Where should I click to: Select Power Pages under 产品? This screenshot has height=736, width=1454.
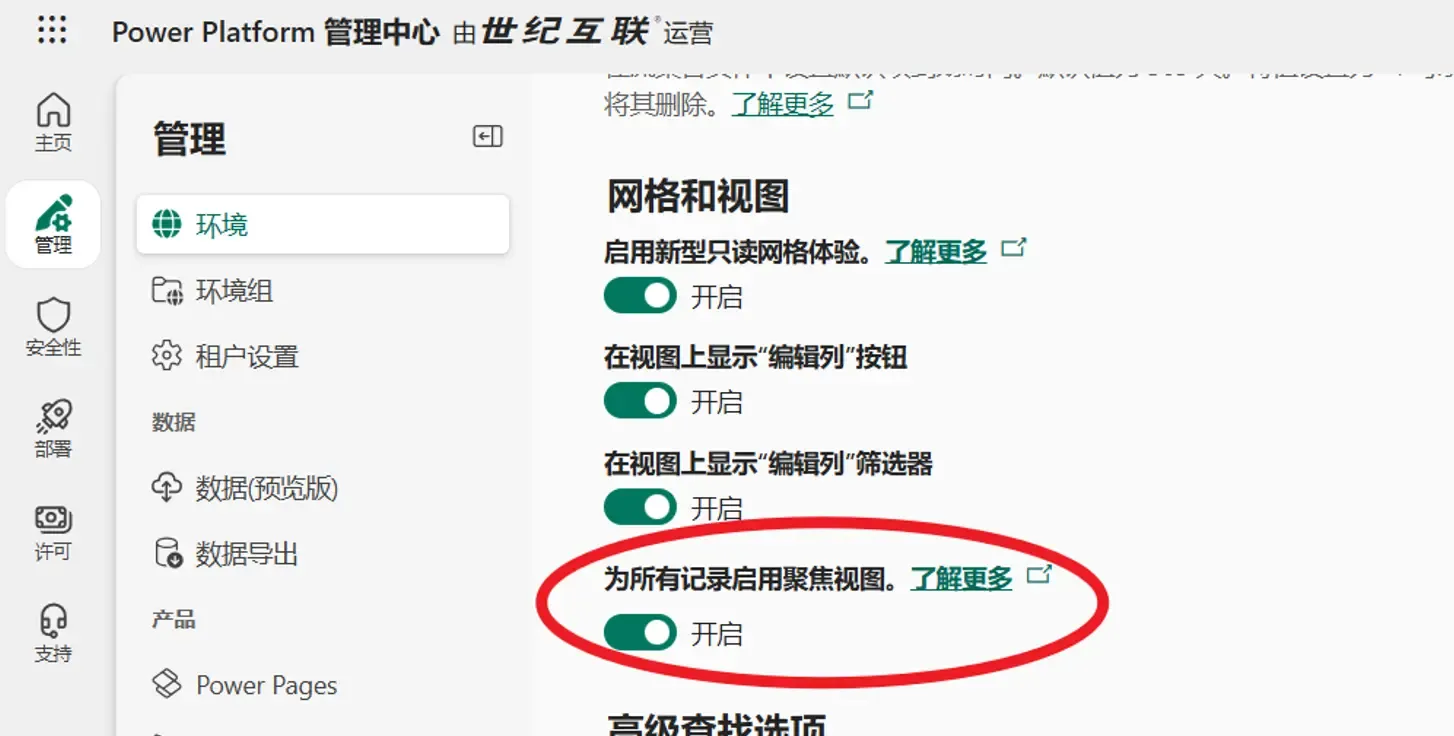[x=265, y=685]
